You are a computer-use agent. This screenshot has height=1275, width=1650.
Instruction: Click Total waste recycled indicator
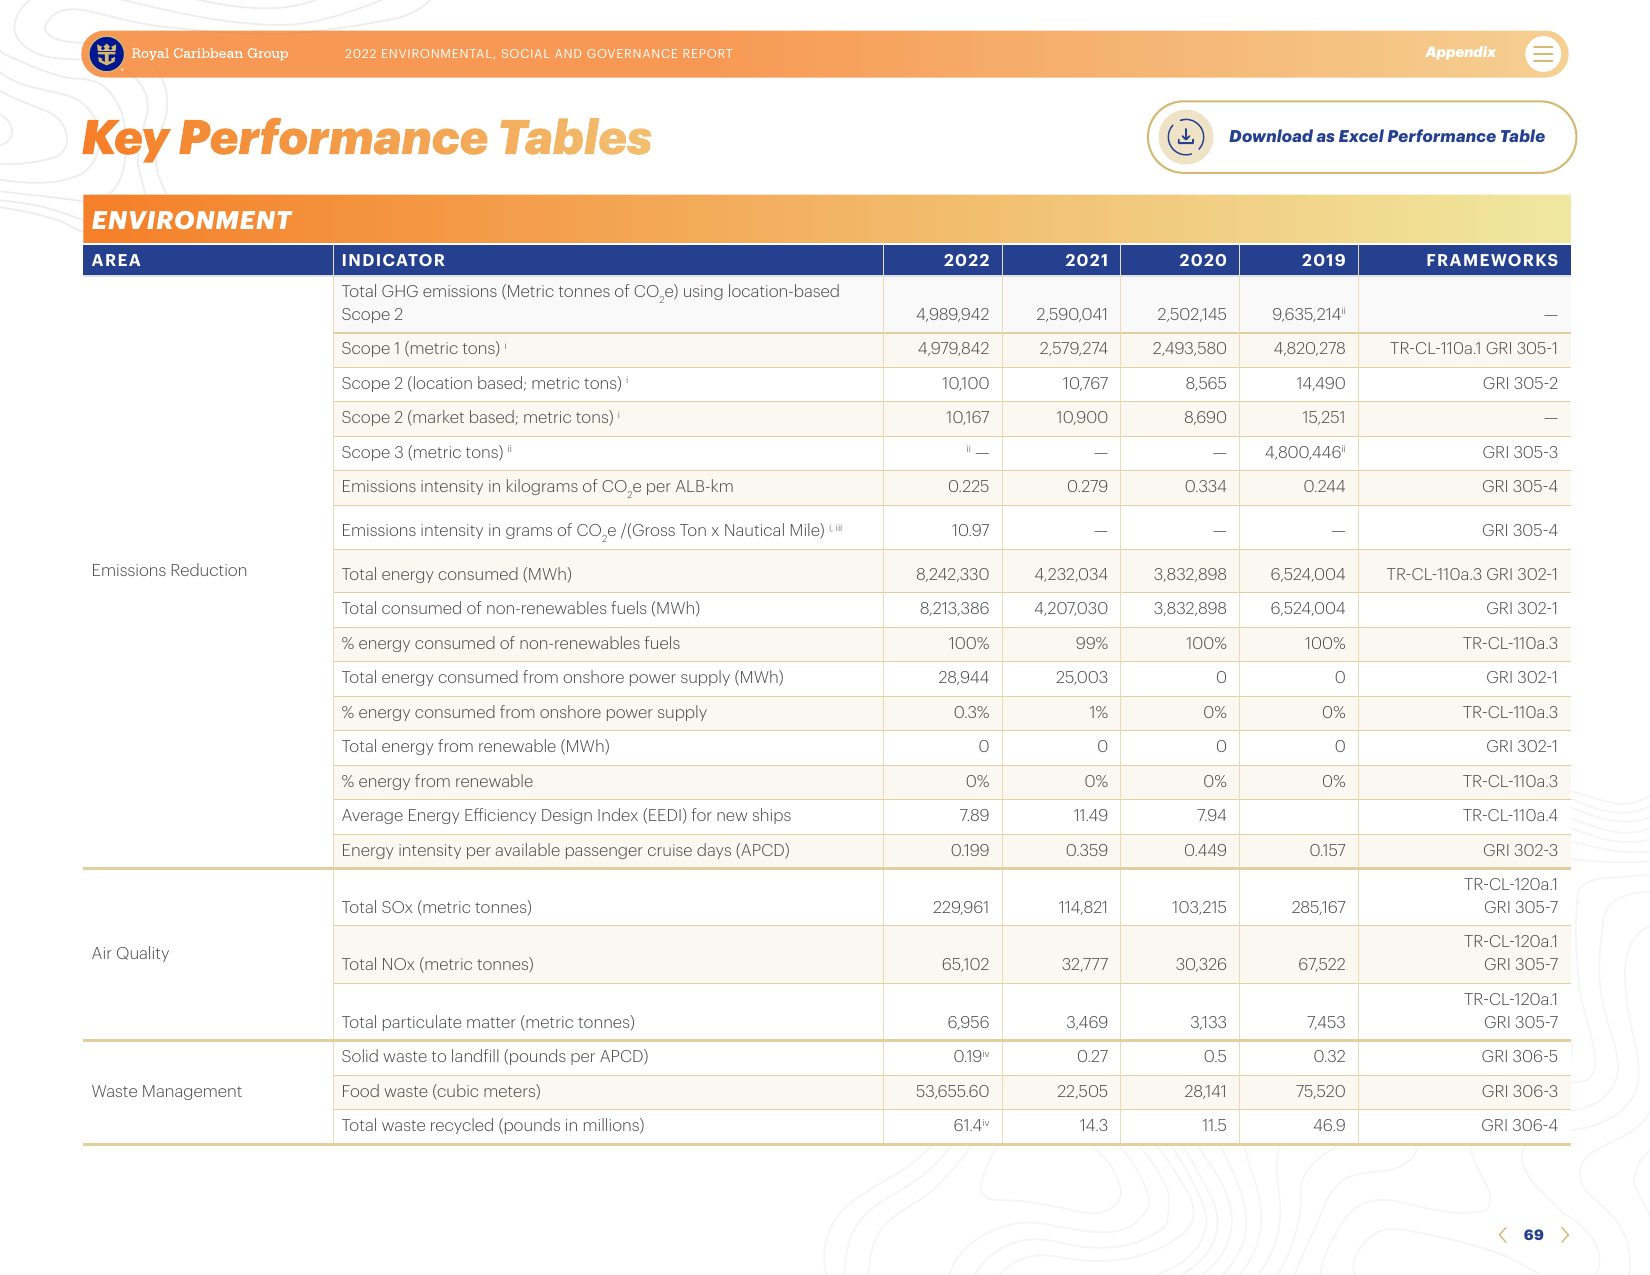click(493, 1125)
